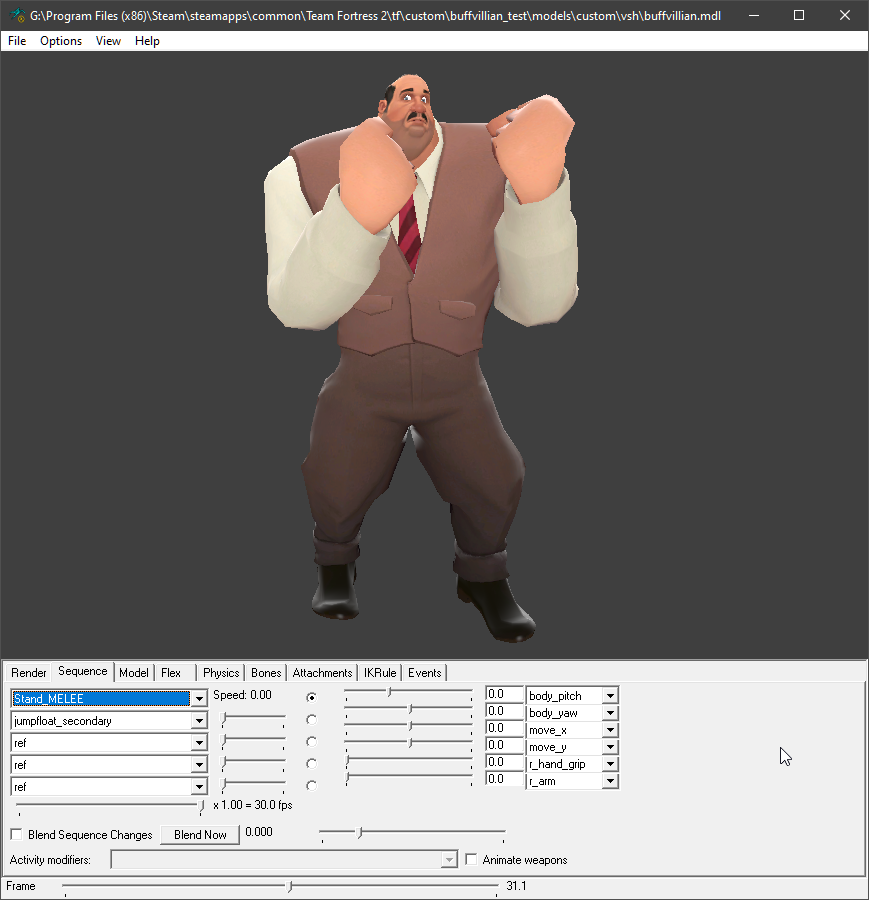This screenshot has height=900, width=869.
Task: Switch to the Attachments tab
Action: 322,673
